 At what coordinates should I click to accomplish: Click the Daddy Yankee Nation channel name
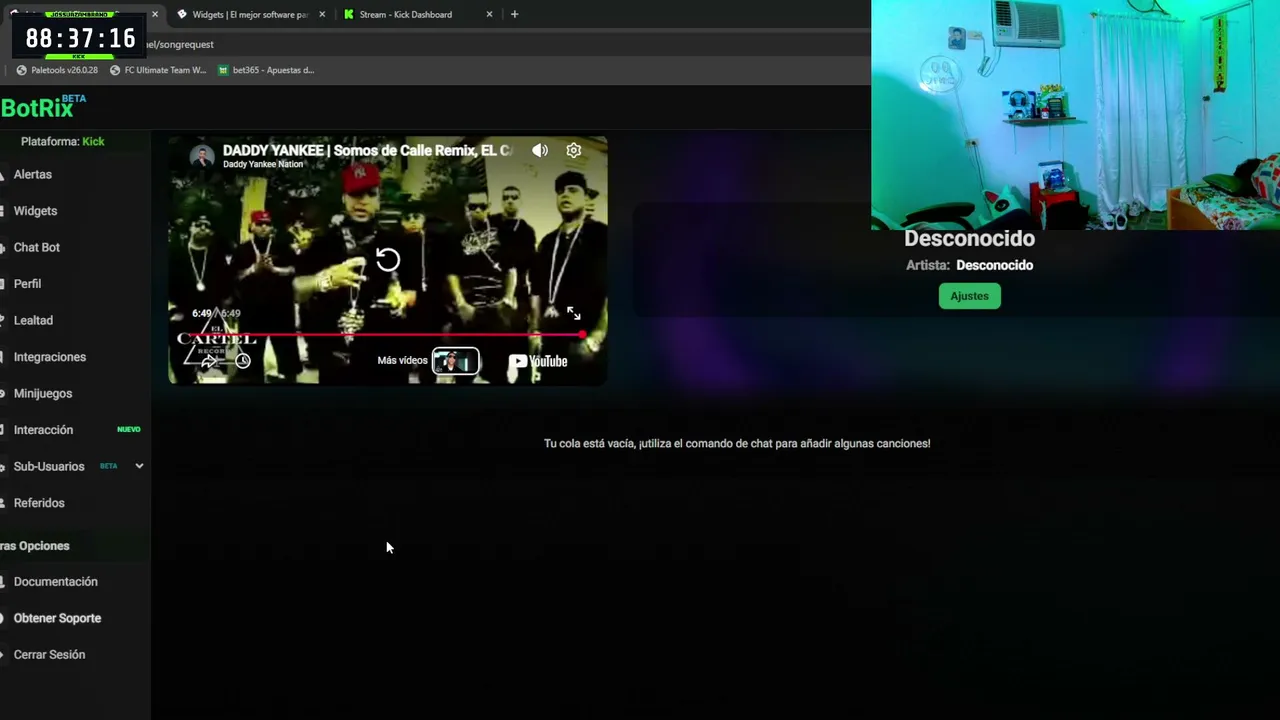tap(262, 164)
